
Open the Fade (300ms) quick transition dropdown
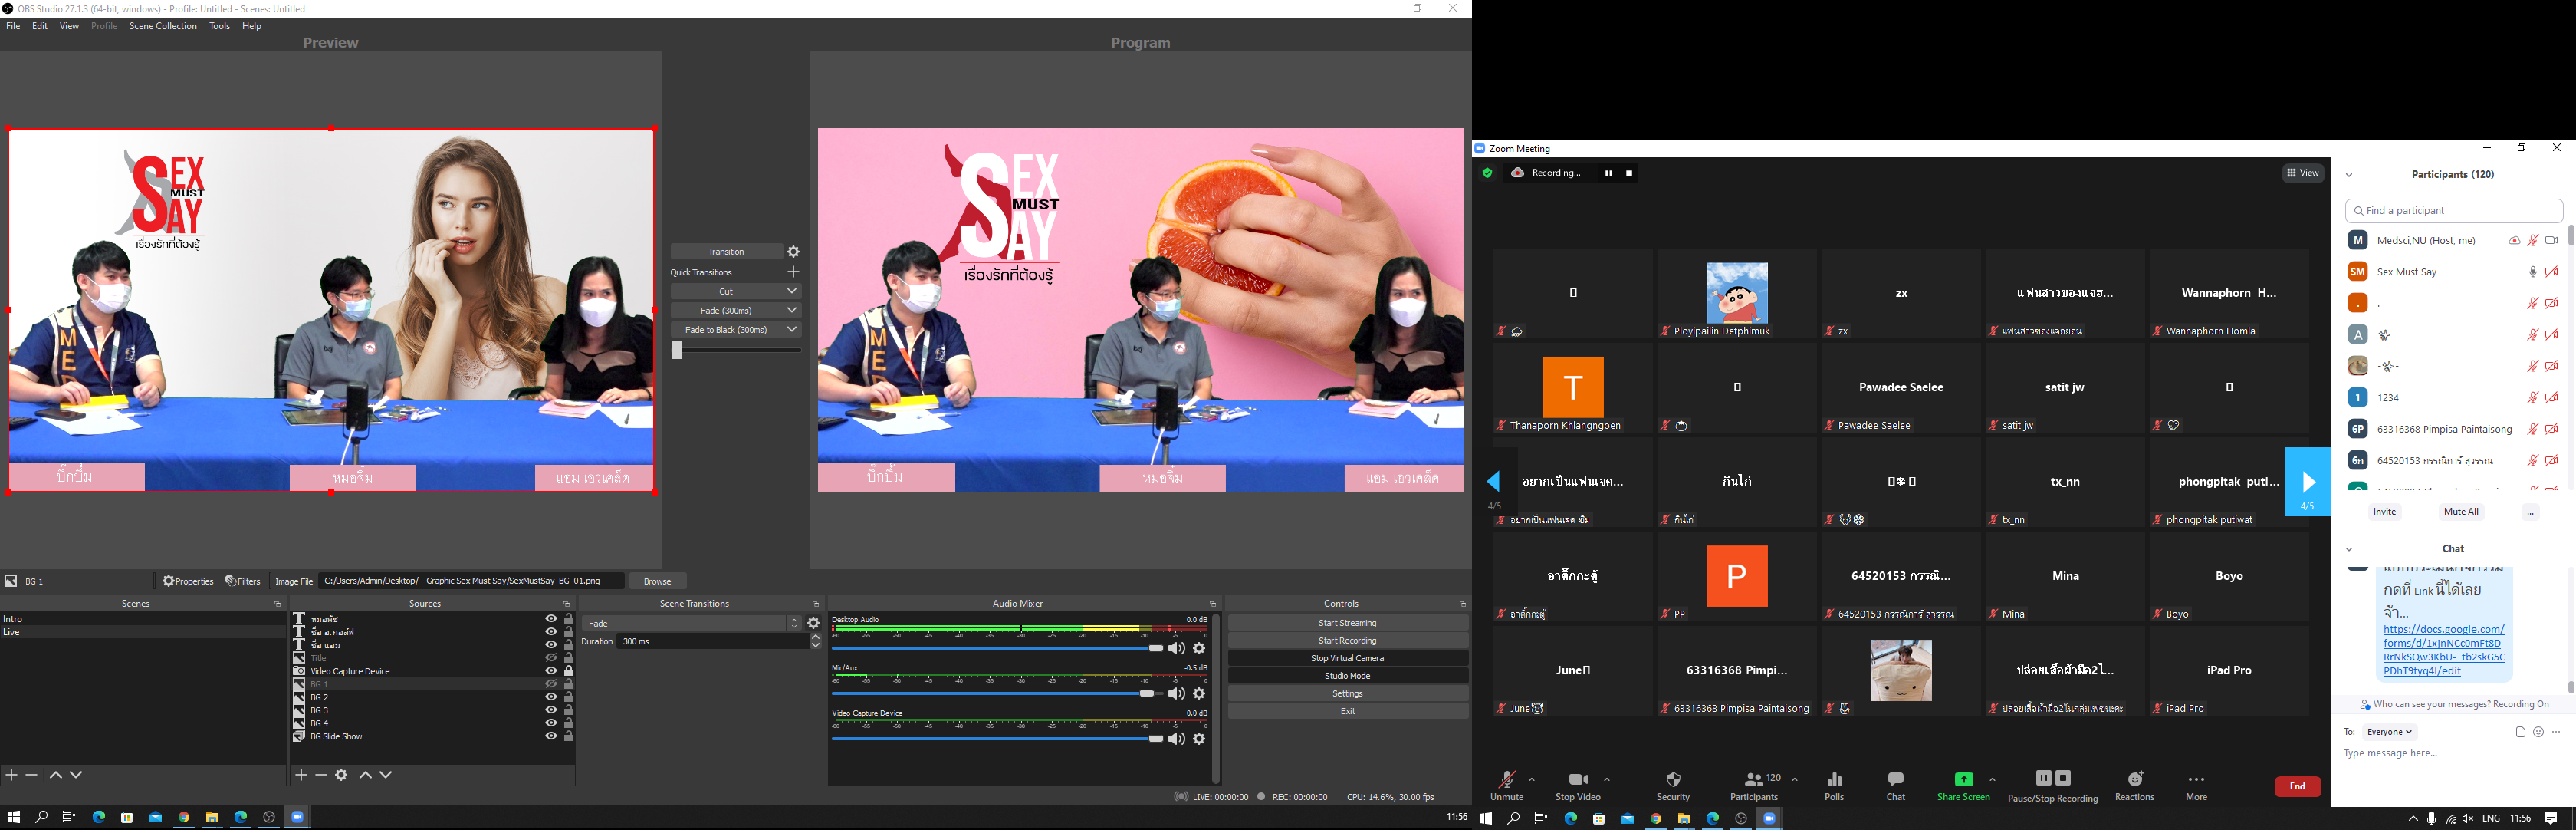(x=792, y=310)
